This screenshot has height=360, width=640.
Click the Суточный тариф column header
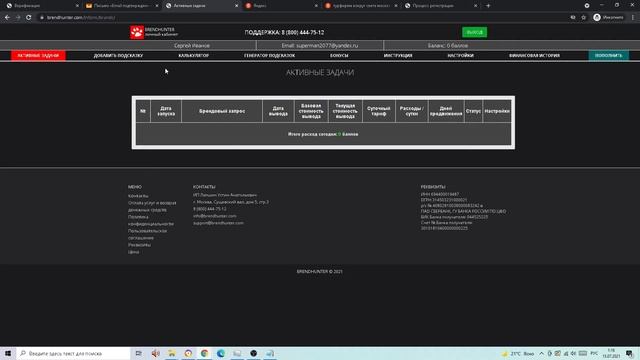coord(379,111)
